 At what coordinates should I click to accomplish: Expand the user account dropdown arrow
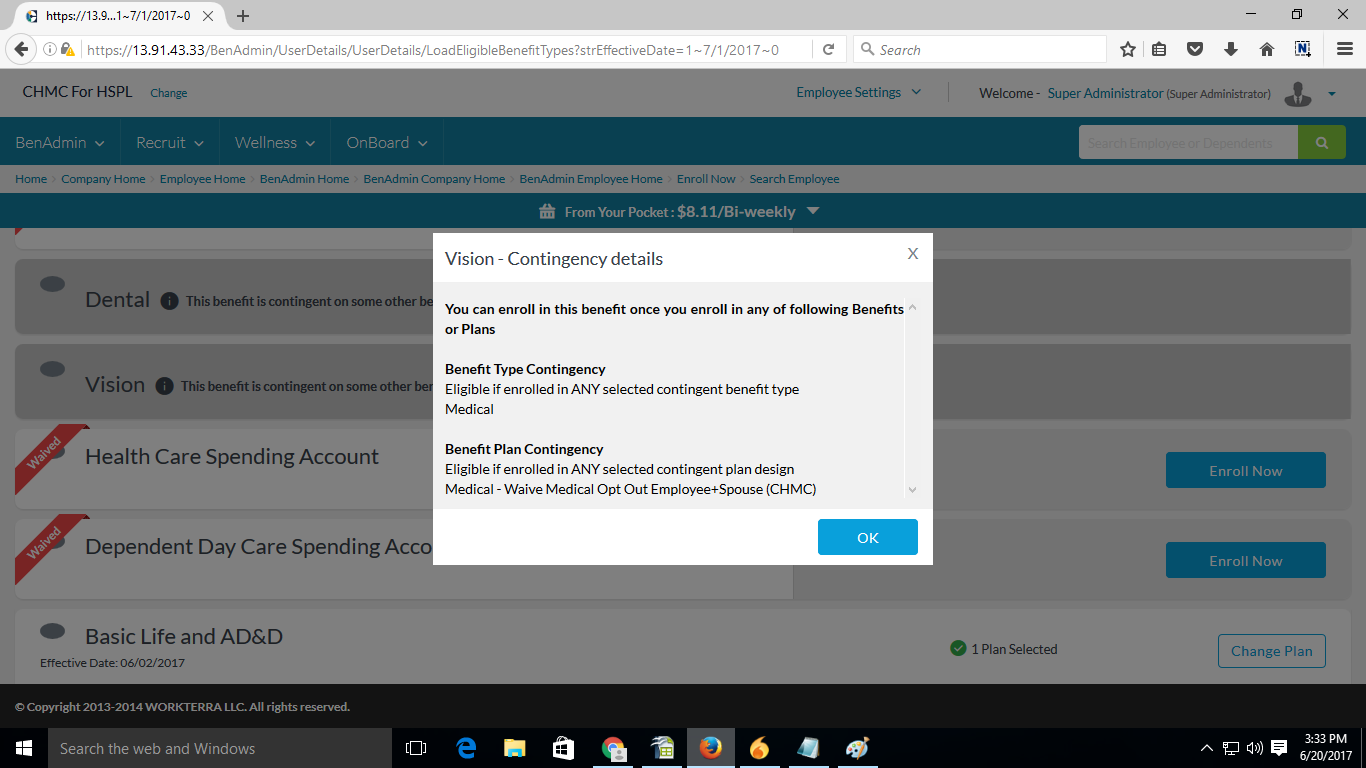pos(1332,94)
